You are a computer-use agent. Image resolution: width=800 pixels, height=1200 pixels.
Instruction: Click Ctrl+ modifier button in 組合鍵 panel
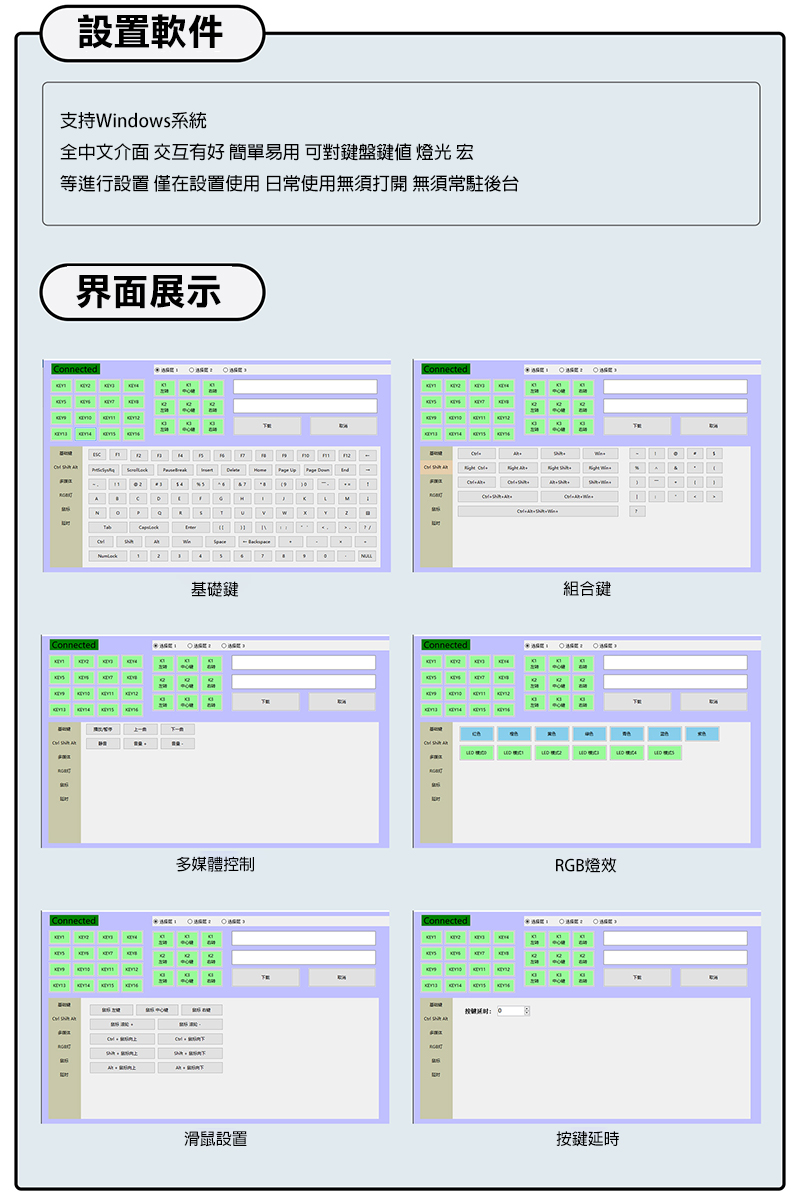476,453
